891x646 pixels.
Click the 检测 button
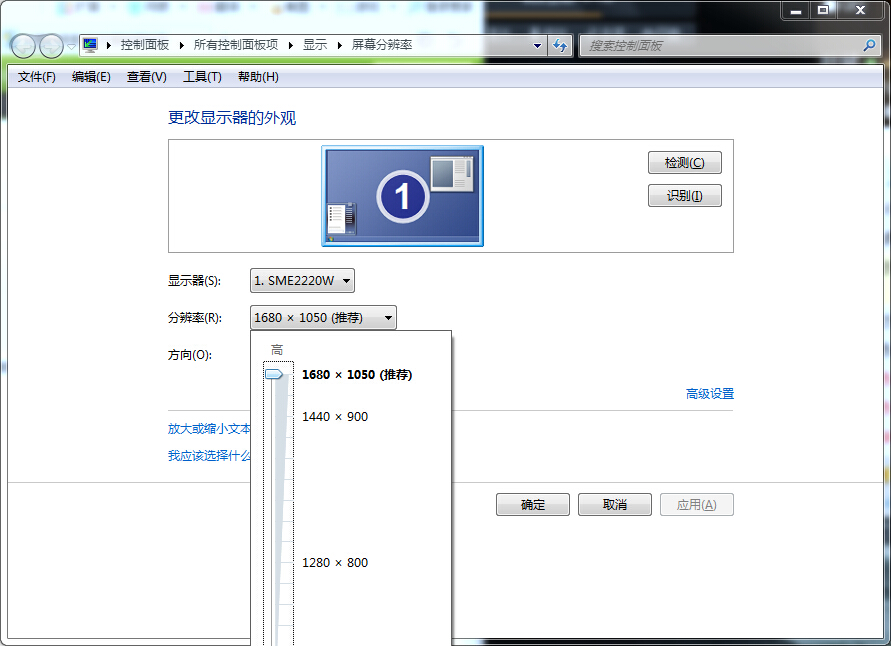684,162
